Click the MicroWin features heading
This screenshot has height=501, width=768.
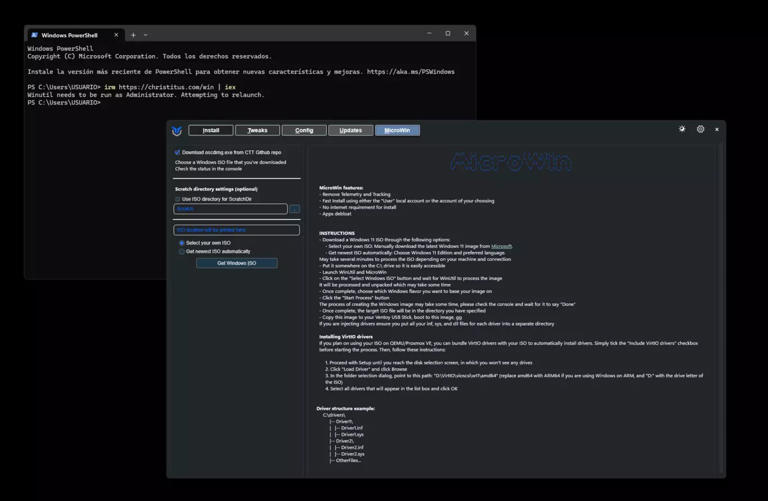pos(341,188)
